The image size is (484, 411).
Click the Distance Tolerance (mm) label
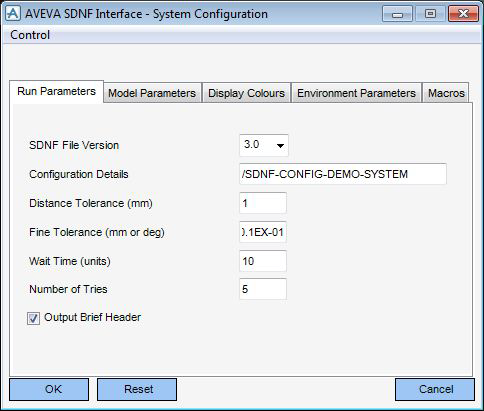coord(91,203)
